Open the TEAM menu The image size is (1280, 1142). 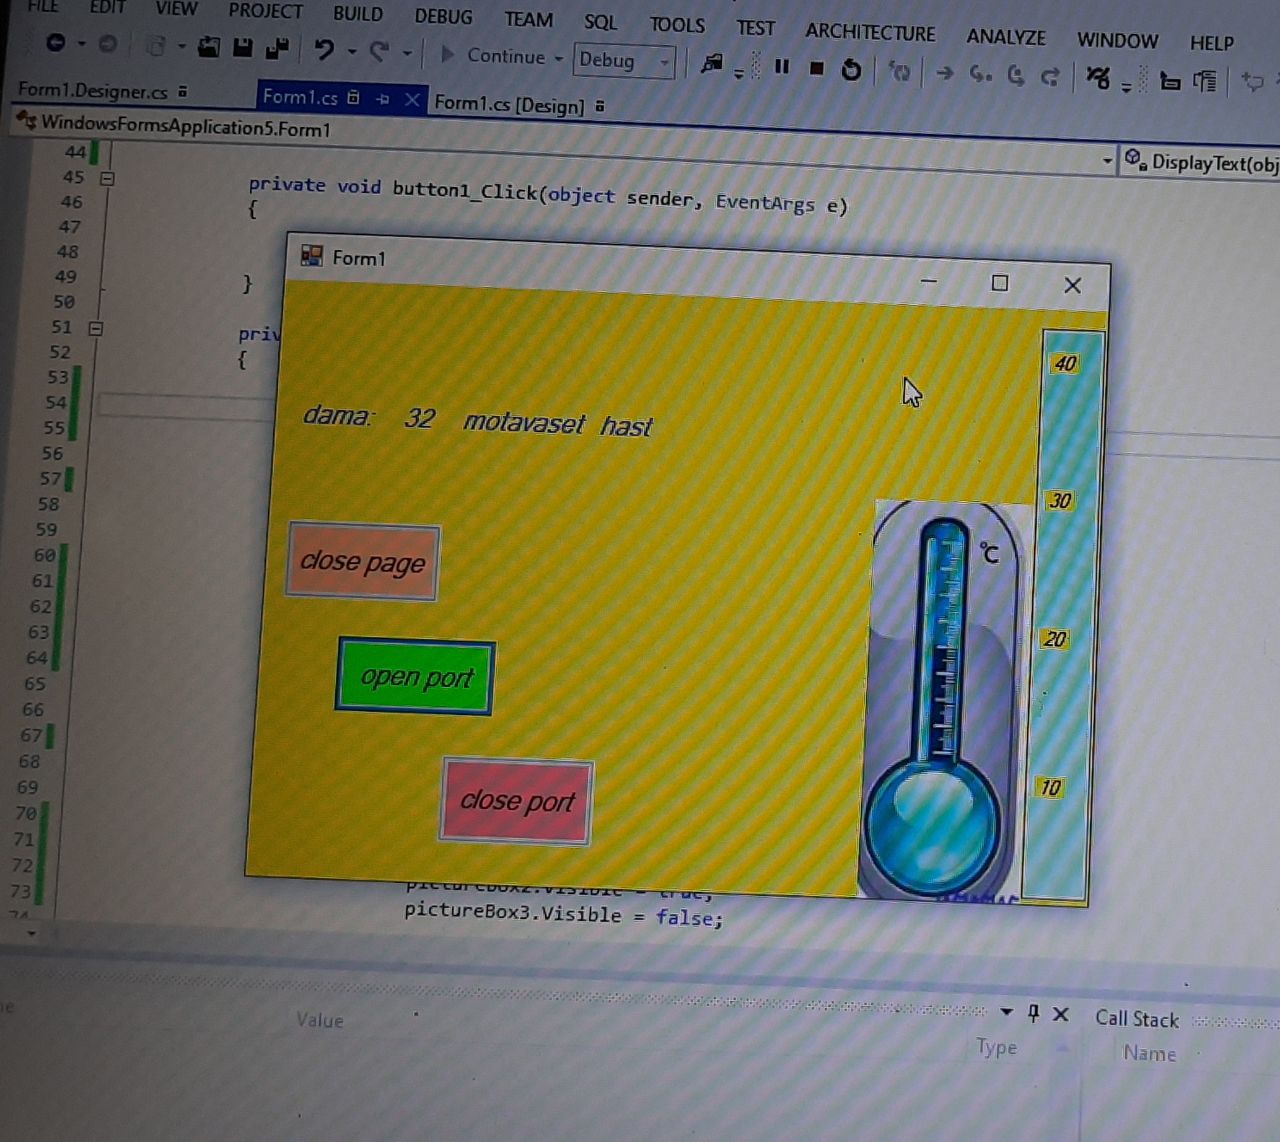528,20
